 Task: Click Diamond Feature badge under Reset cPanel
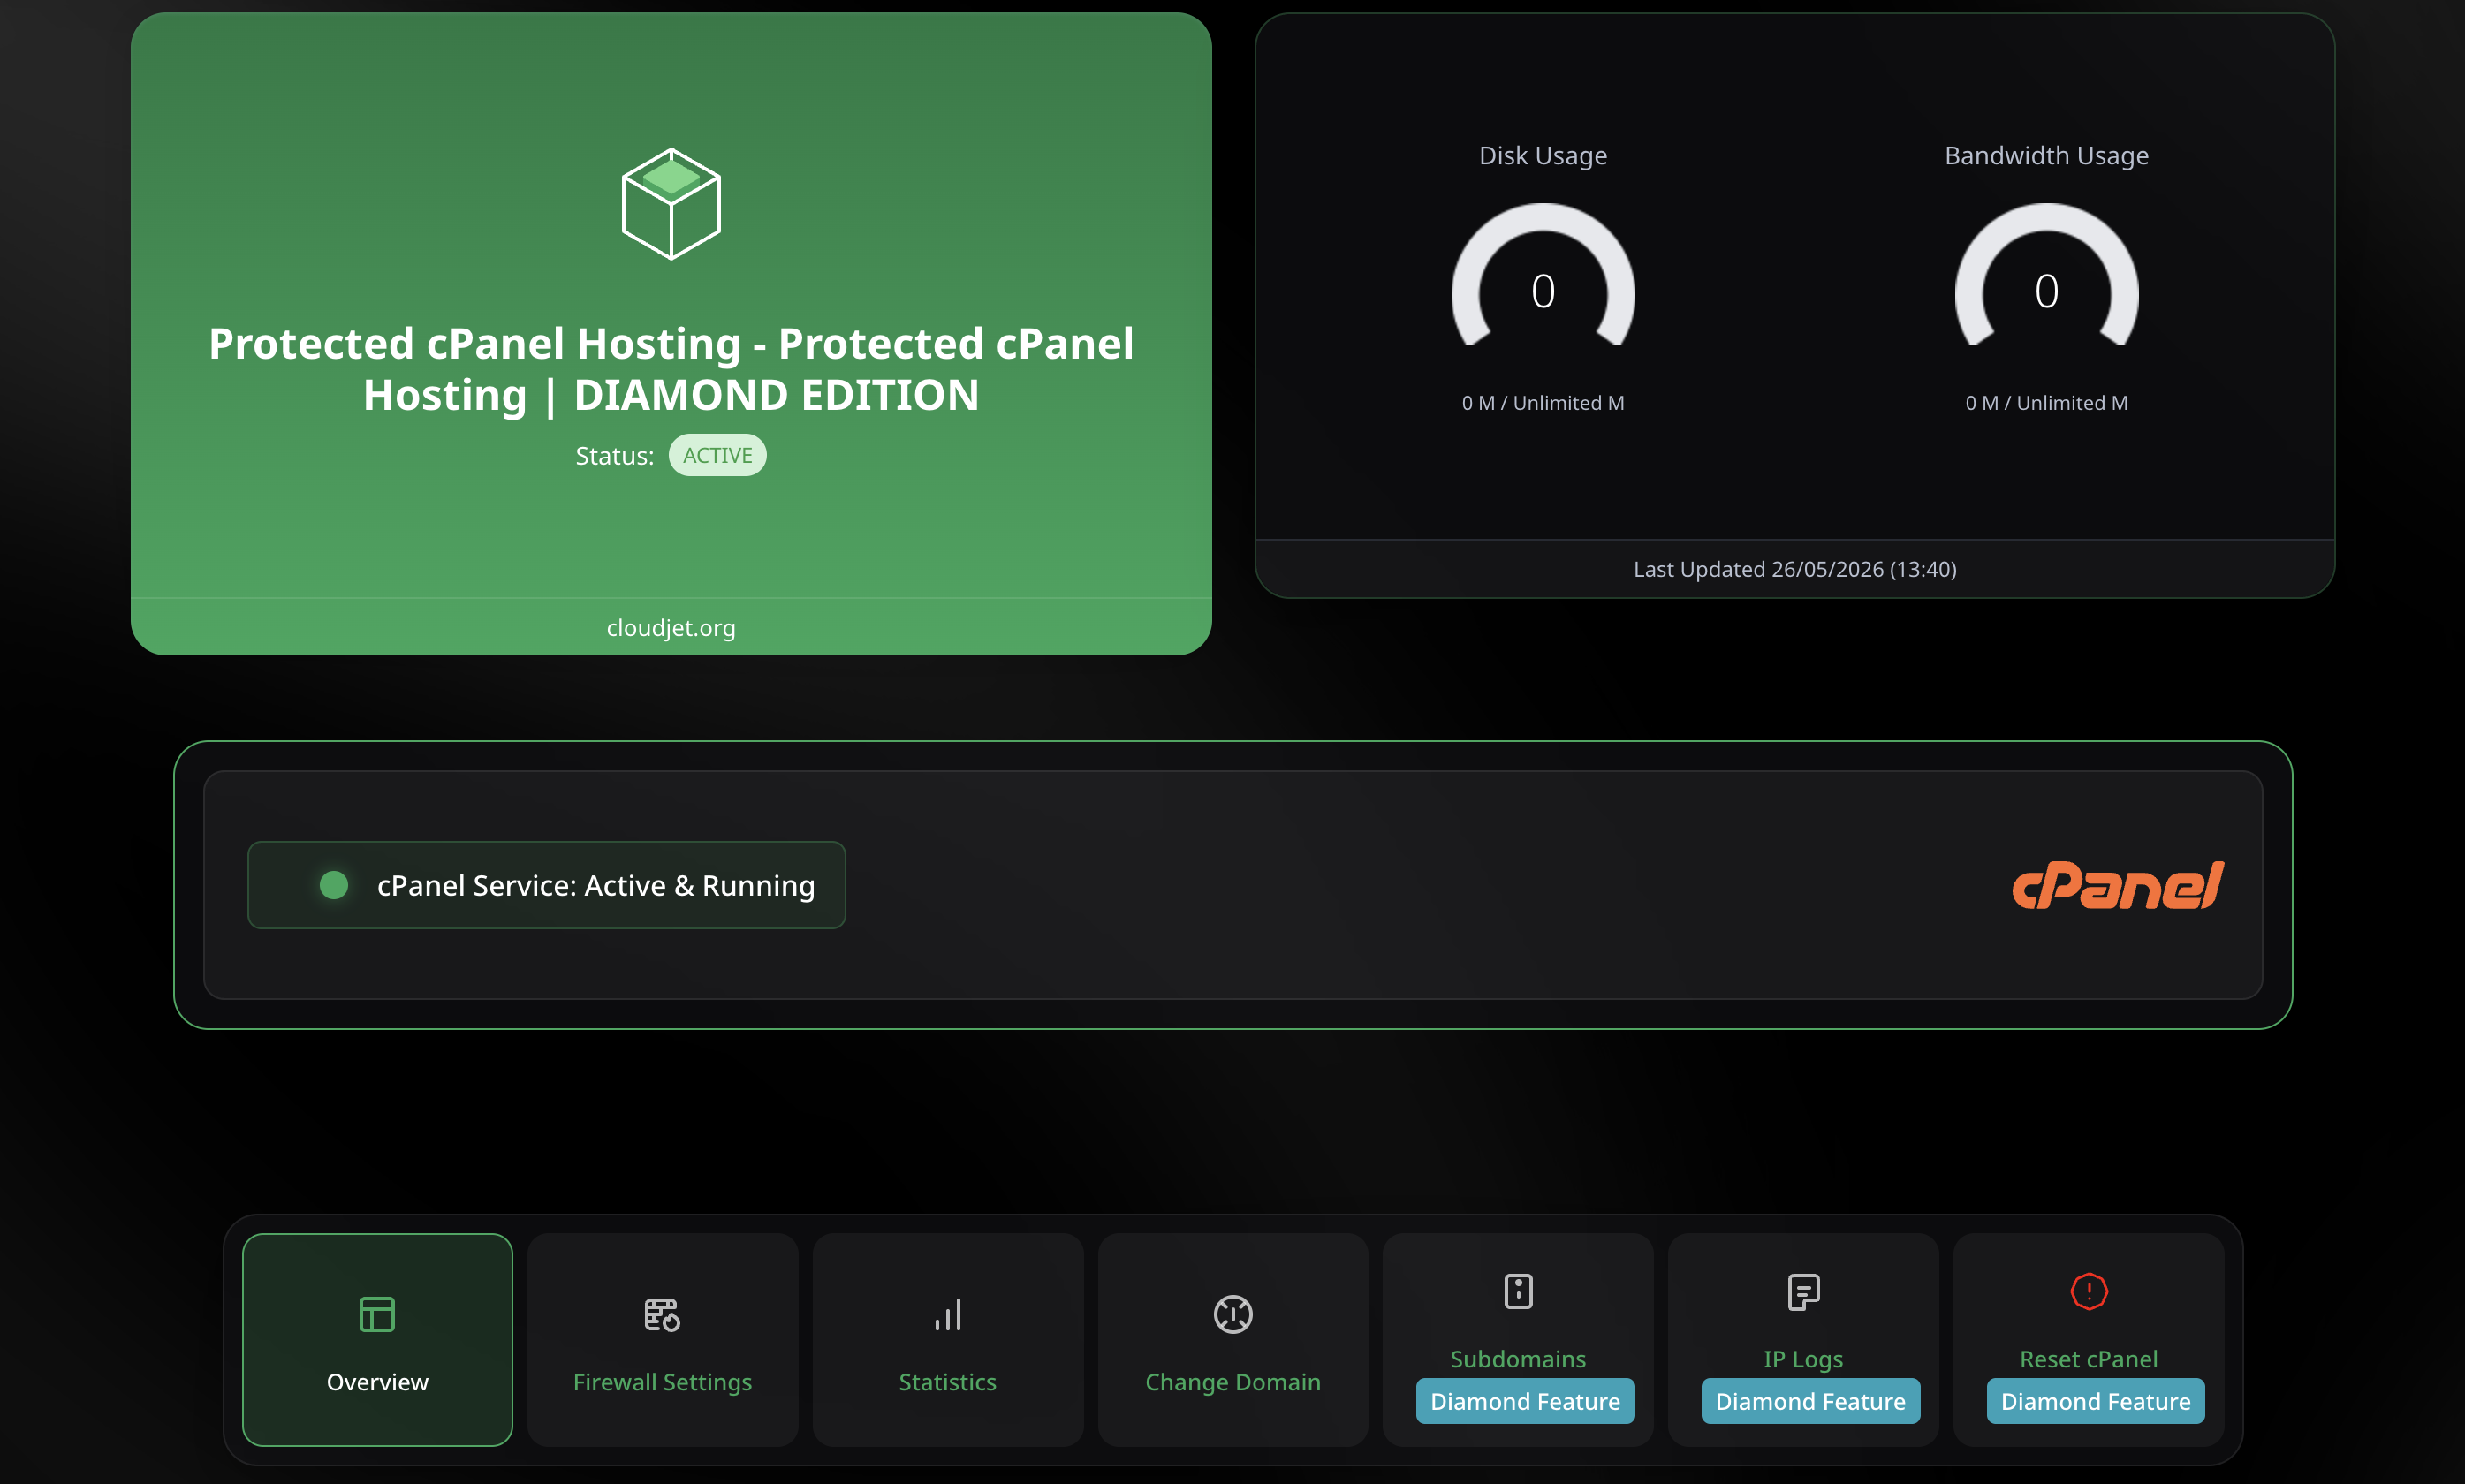(x=2095, y=1401)
